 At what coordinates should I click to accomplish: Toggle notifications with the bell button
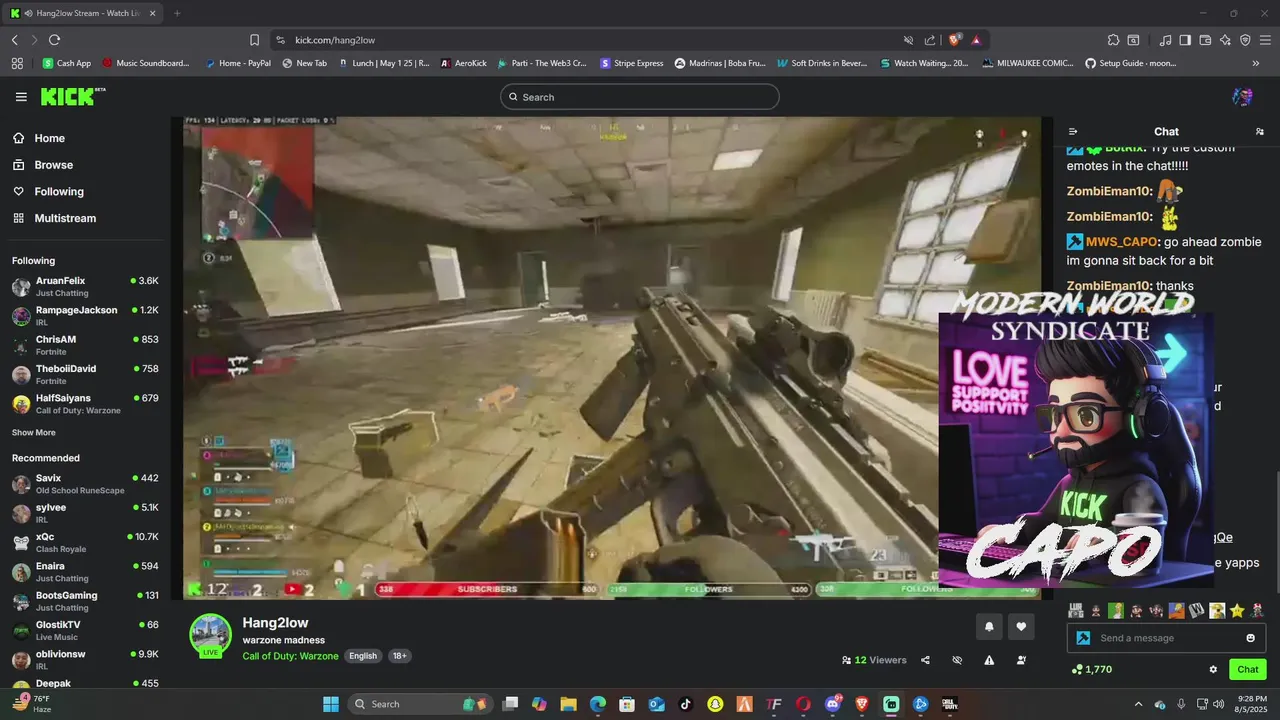point(989,627)
